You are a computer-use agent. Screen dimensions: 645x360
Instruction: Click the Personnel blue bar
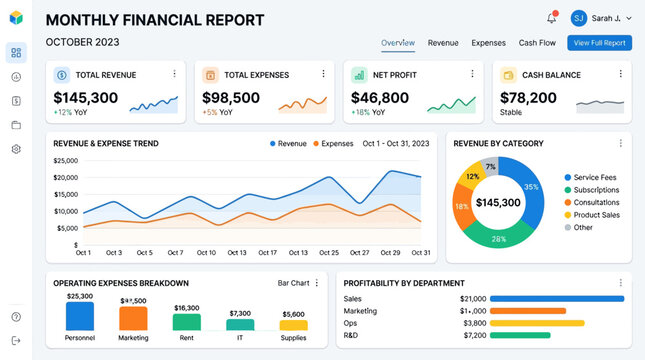[80, 316]
